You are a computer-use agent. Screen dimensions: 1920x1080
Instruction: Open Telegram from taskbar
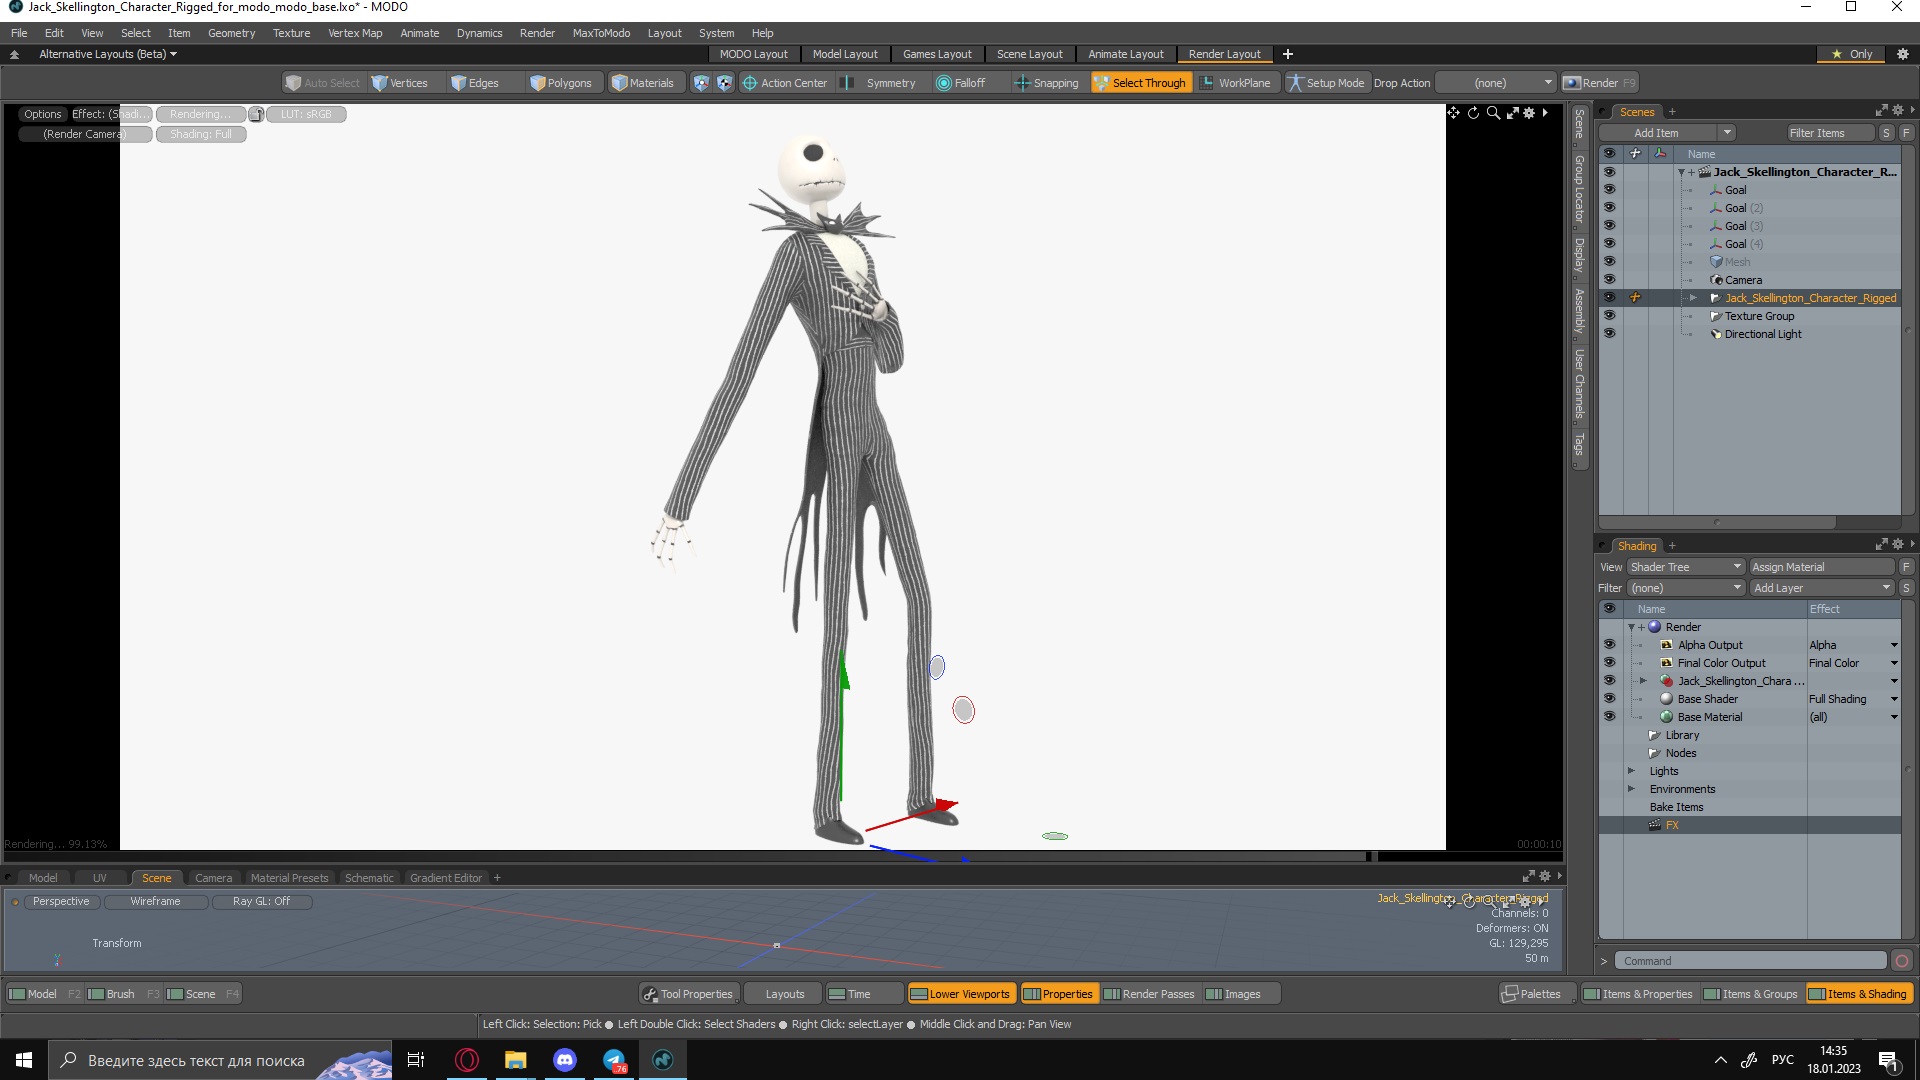[x=614, y=1060]
